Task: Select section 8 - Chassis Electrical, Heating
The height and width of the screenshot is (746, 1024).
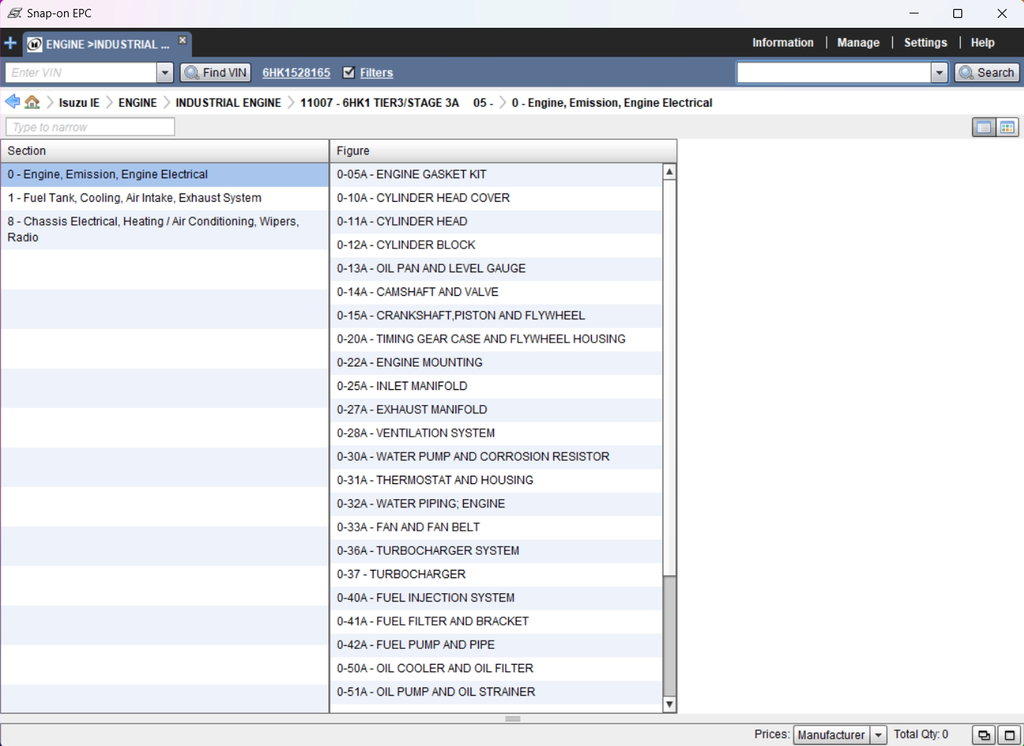Action: (165, 229)
